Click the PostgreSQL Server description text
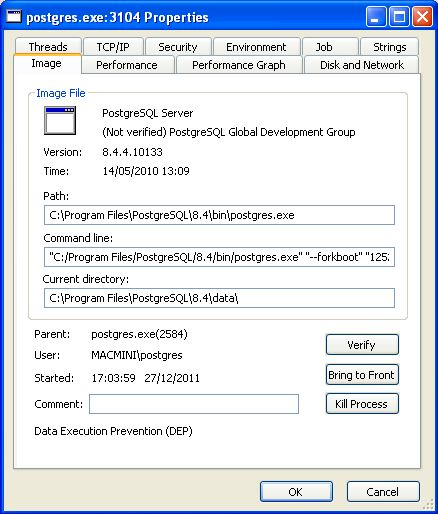Image resolution: width=438 pixels, height=514 pixels. click(x=147, y=113)
